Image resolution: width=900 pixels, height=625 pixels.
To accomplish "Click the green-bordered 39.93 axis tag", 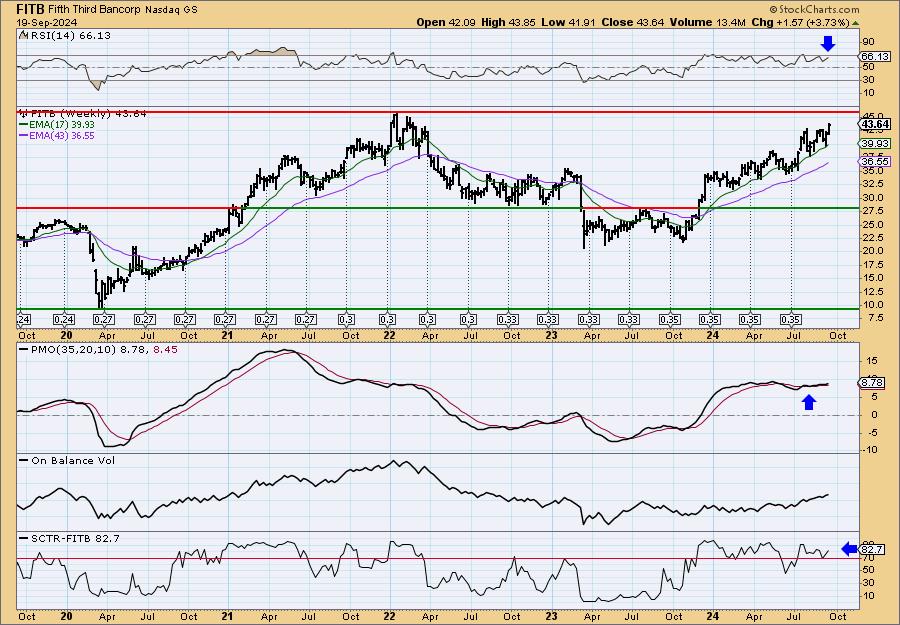I will [875, 143].
